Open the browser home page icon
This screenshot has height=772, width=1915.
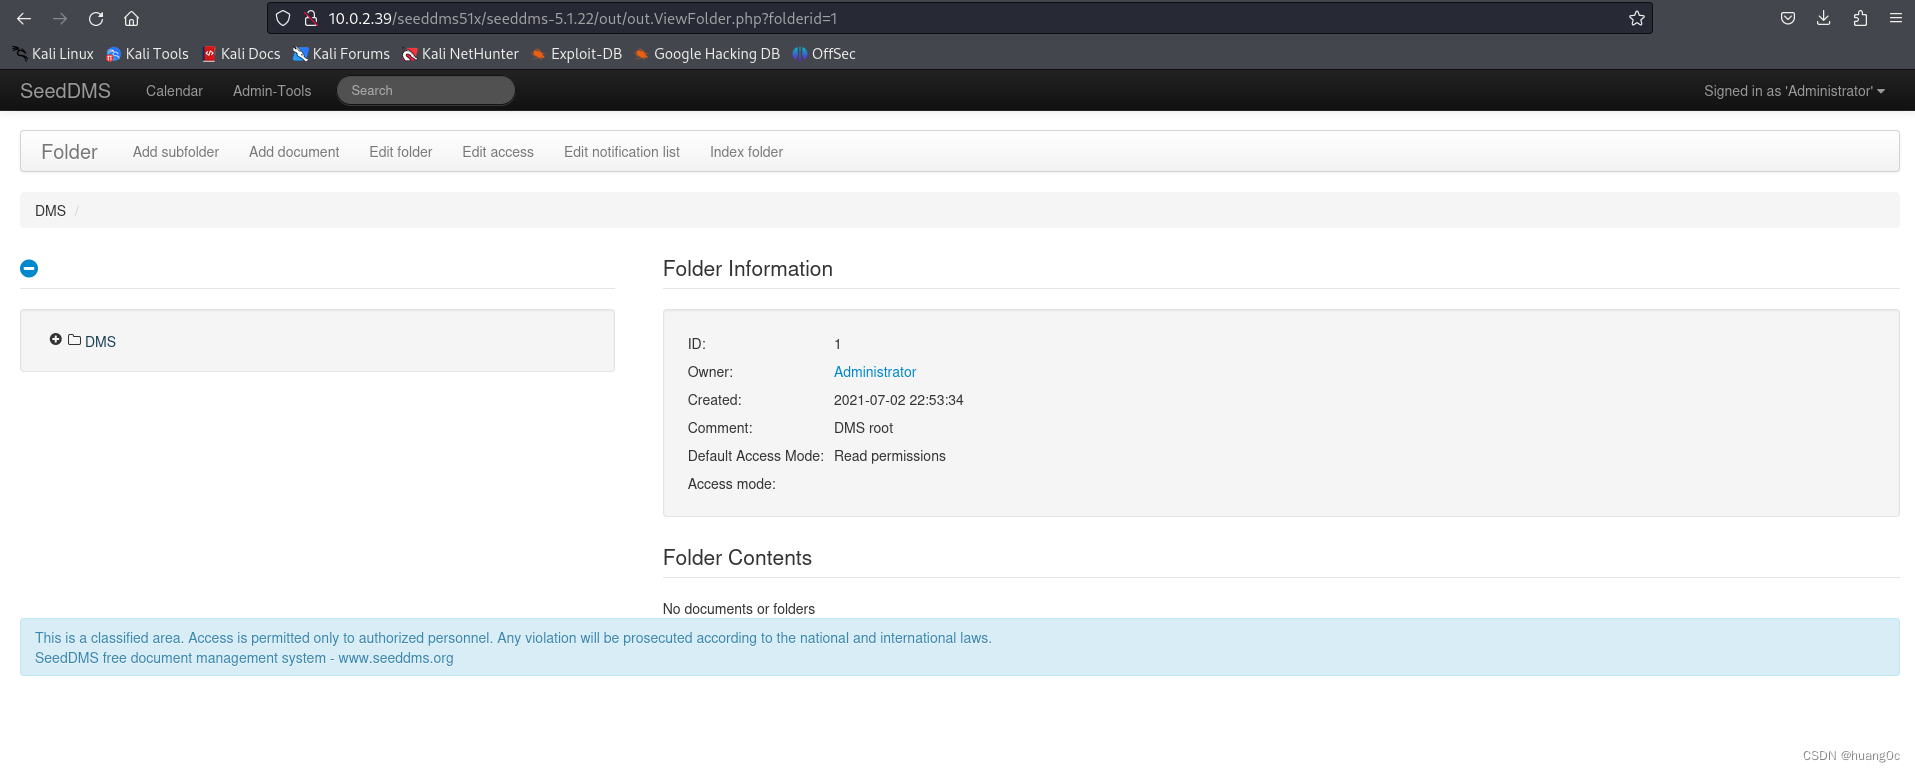point(131,18)
